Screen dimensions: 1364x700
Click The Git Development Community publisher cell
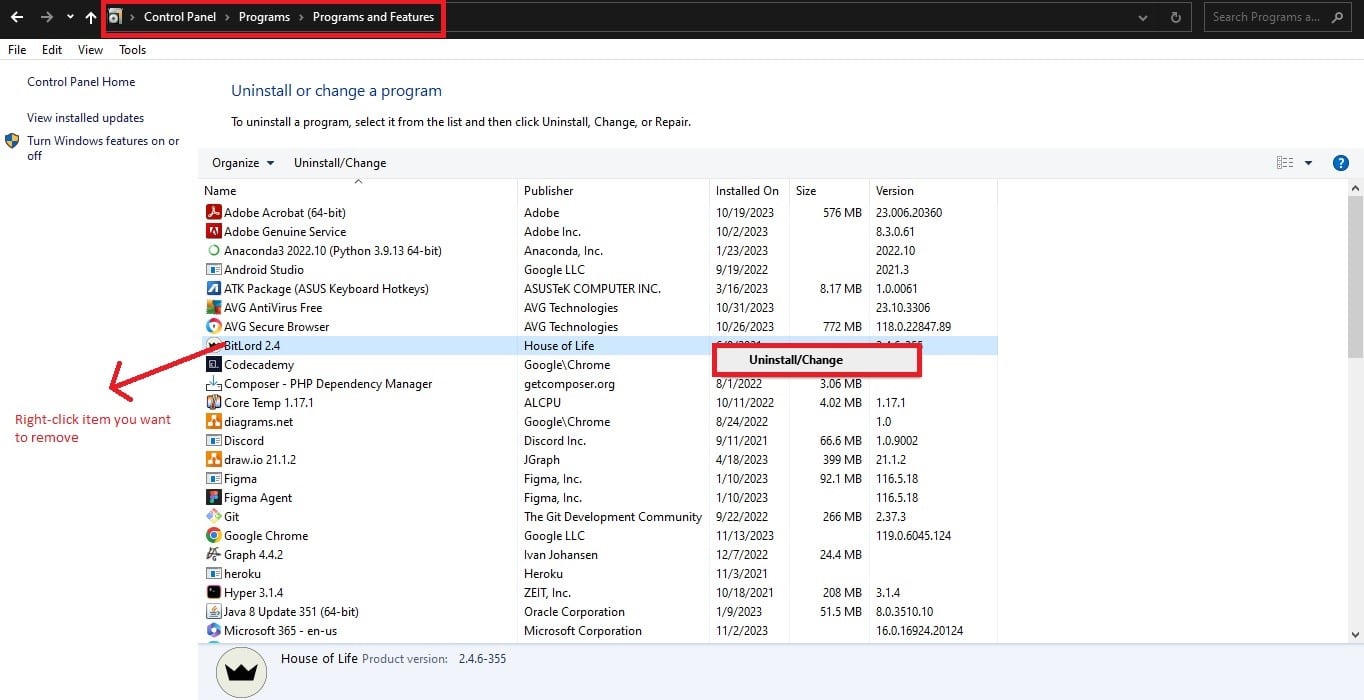click(613, 516)
